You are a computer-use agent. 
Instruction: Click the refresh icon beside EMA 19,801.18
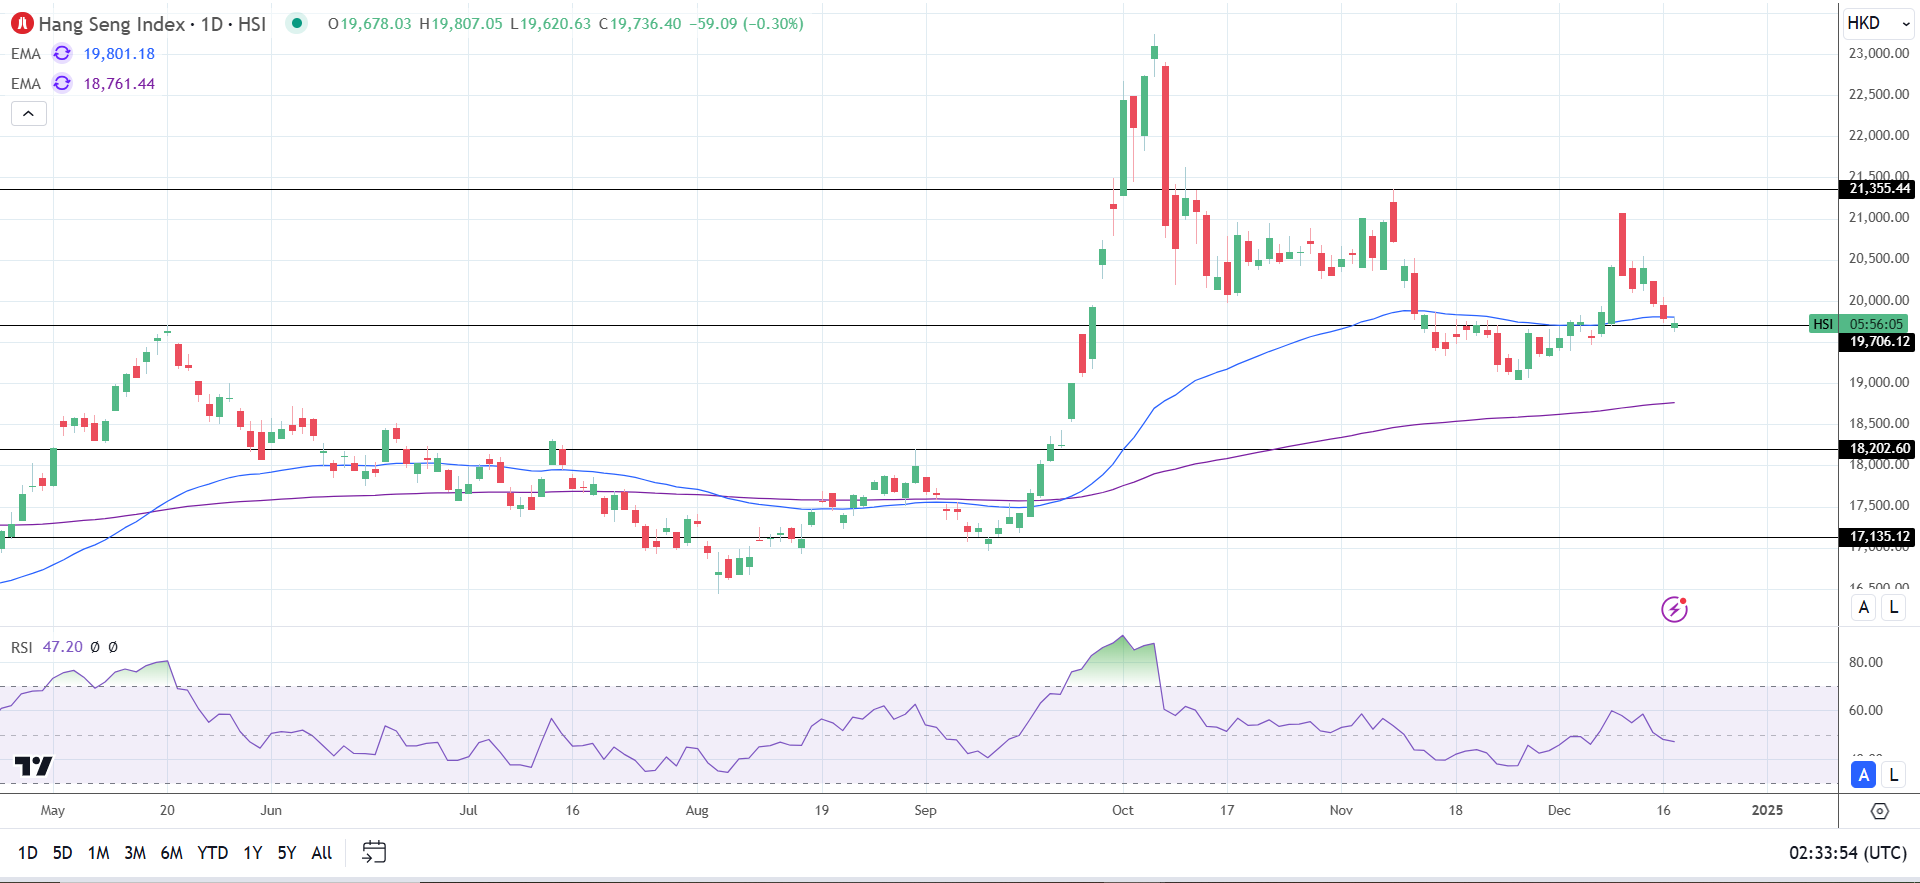pyautogui.click(x=62, y=54)
